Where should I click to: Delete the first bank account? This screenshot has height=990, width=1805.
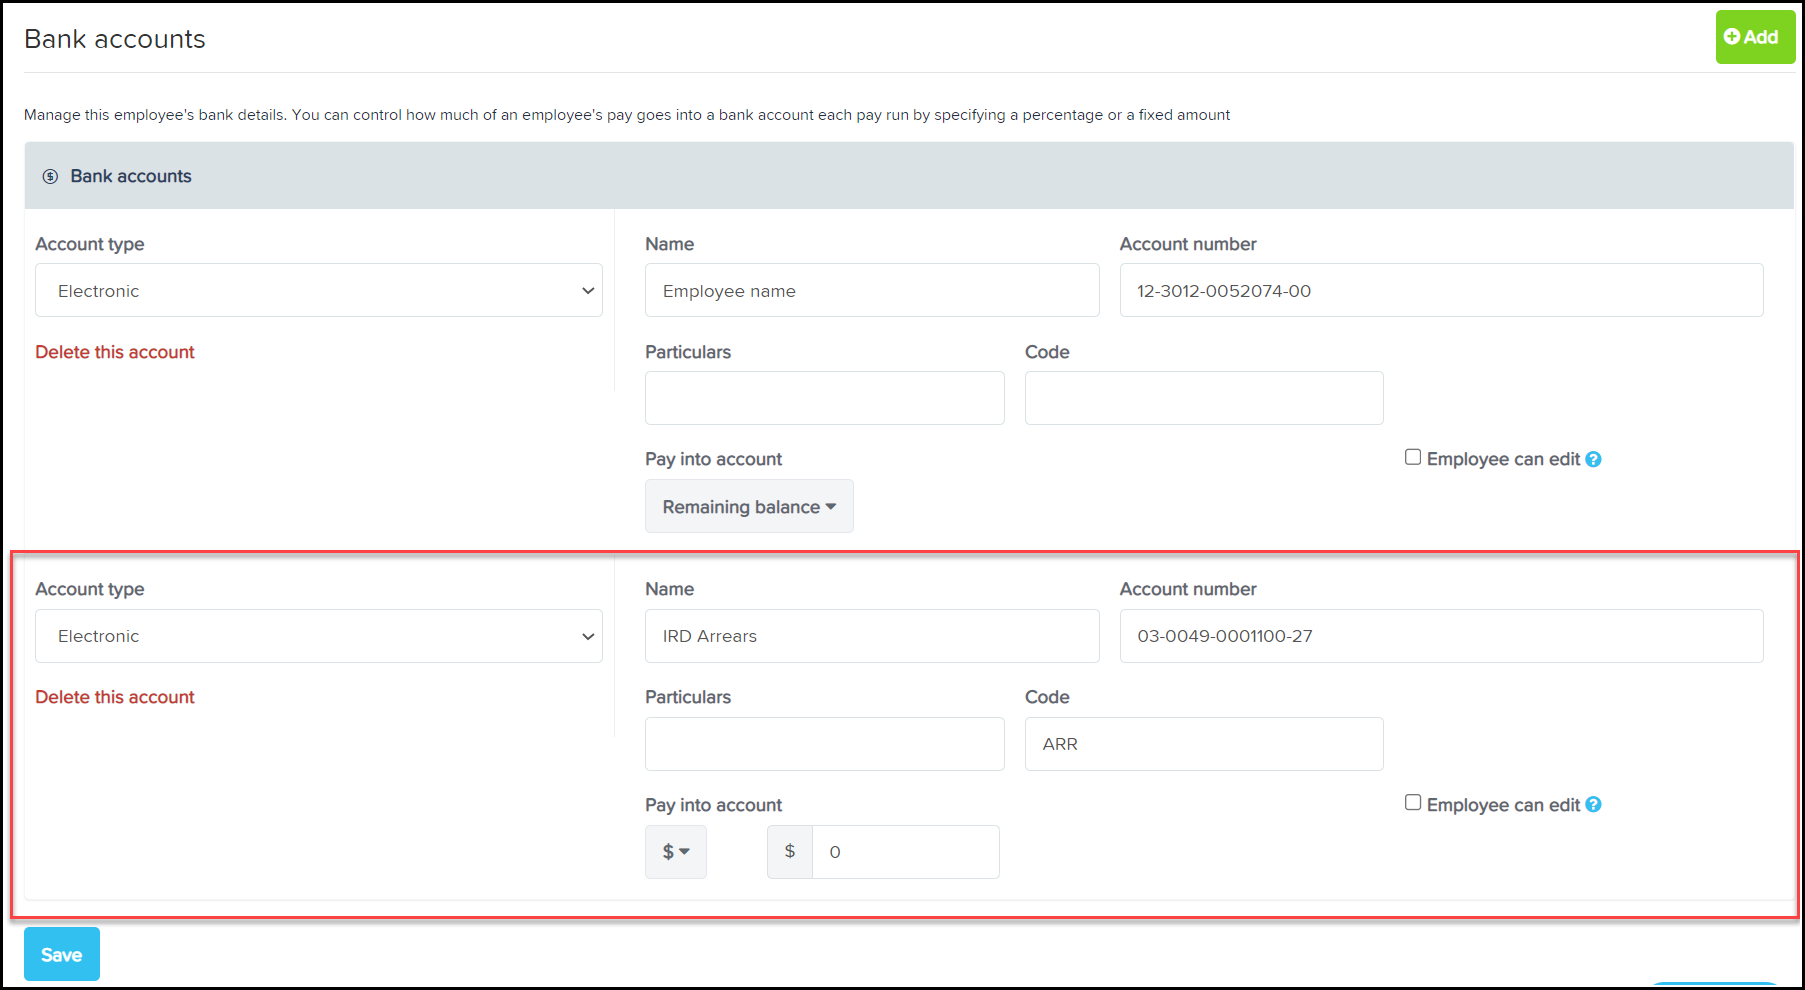115,352
